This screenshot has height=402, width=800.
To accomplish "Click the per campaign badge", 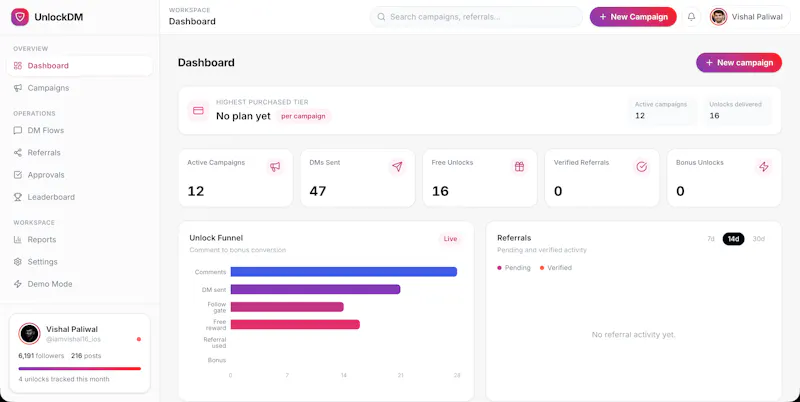I will click(x=303, y=116).
